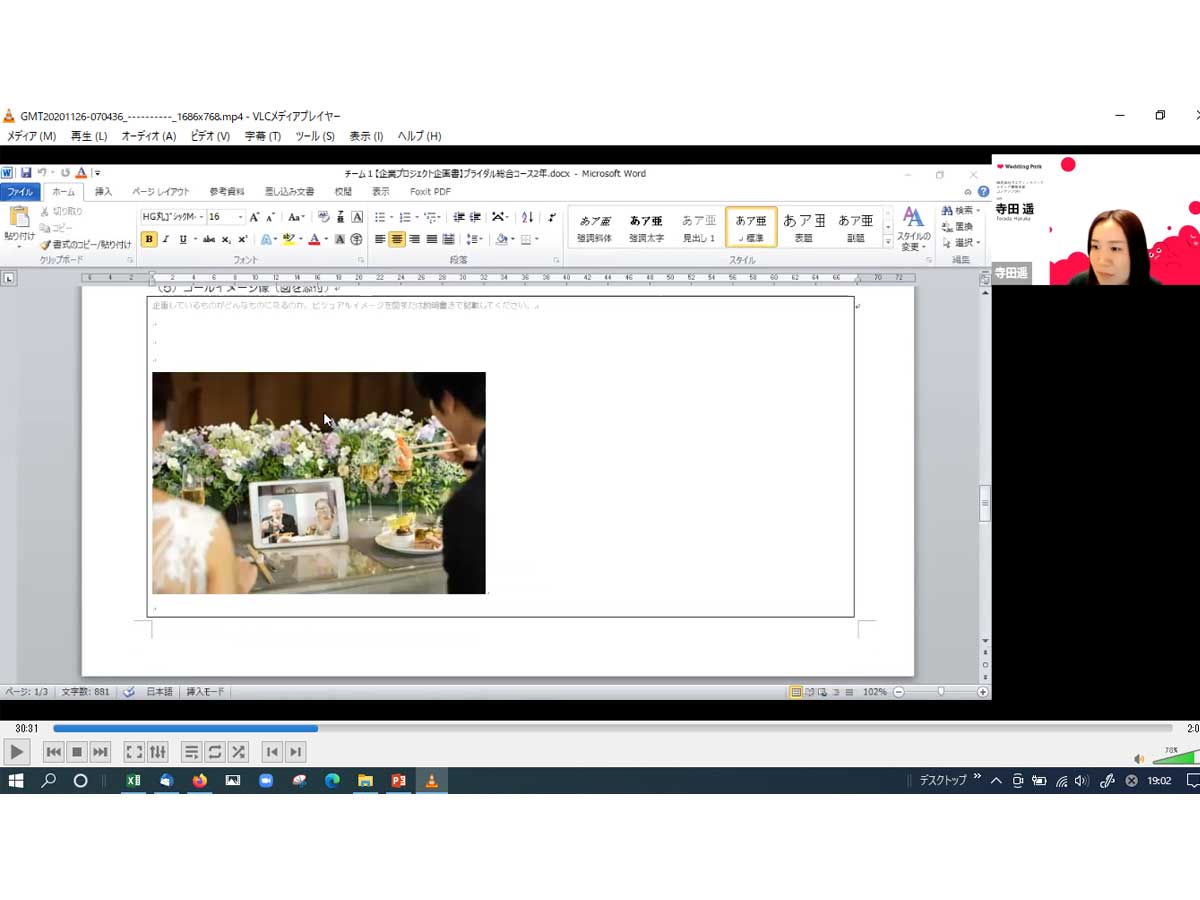This screenshot has height=900, width=1200.
Task: Skip to next media in VLC playlist
Action: (x=100, y=752)
